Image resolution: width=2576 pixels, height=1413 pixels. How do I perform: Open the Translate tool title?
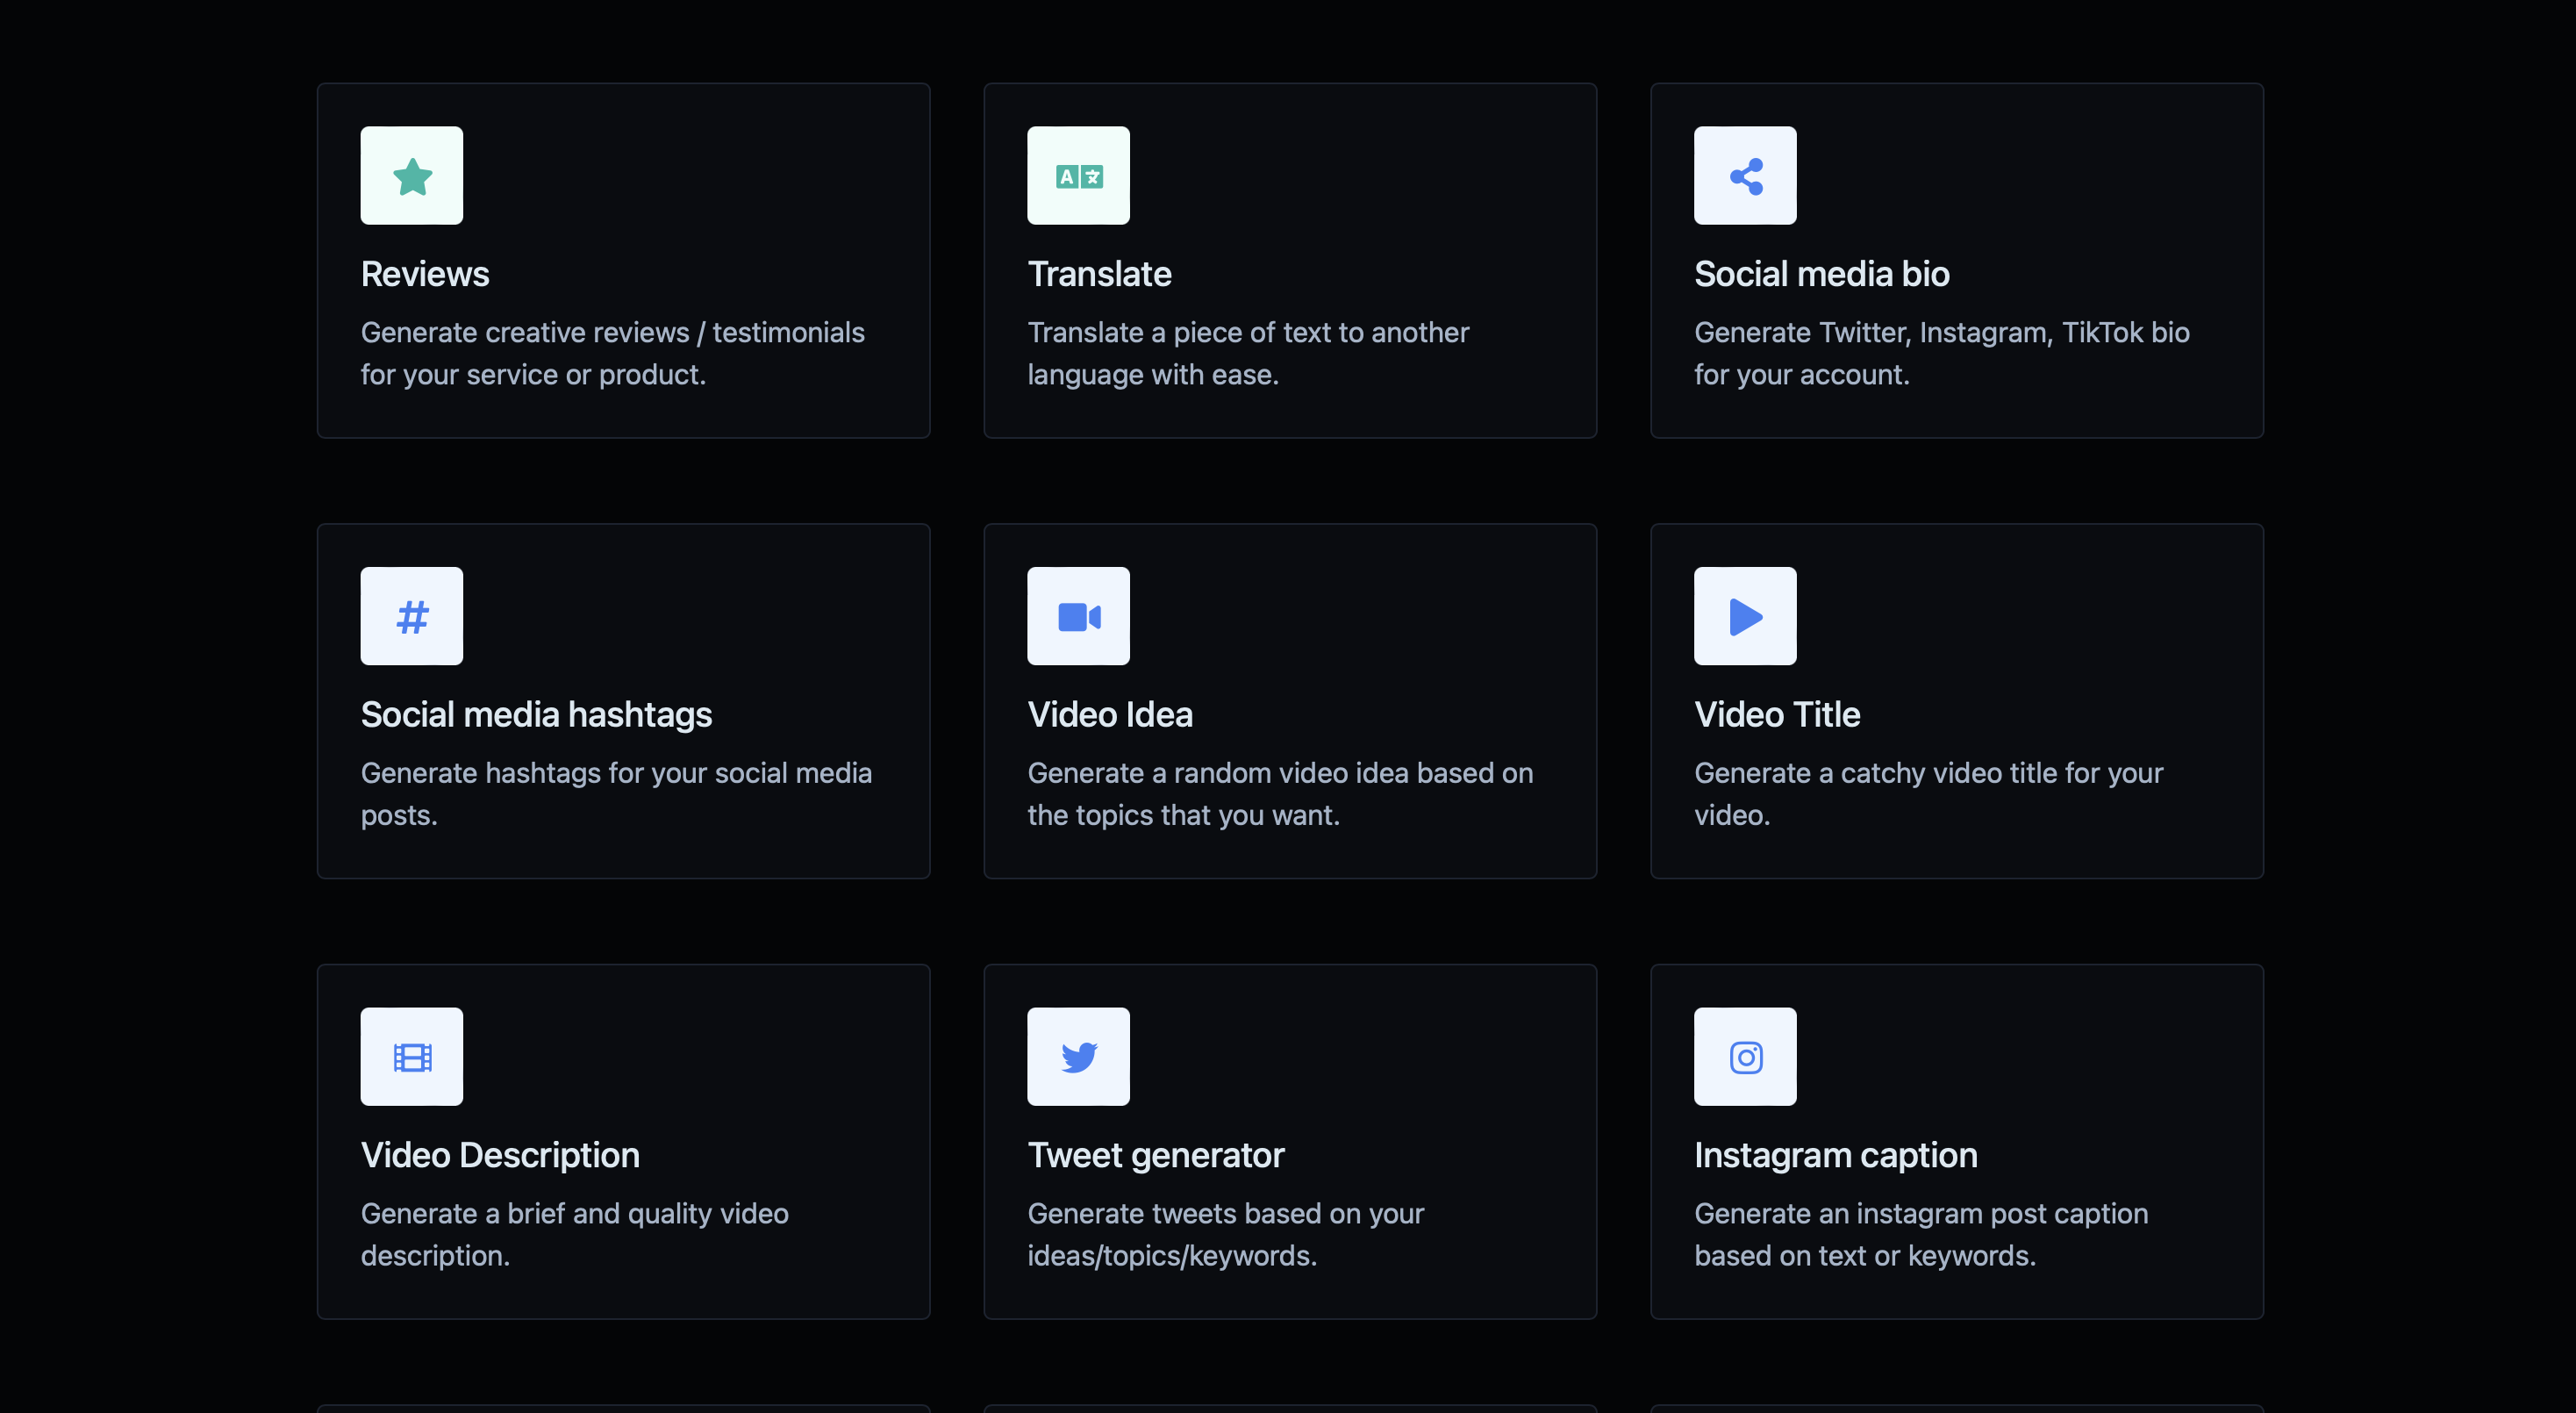1099,274
